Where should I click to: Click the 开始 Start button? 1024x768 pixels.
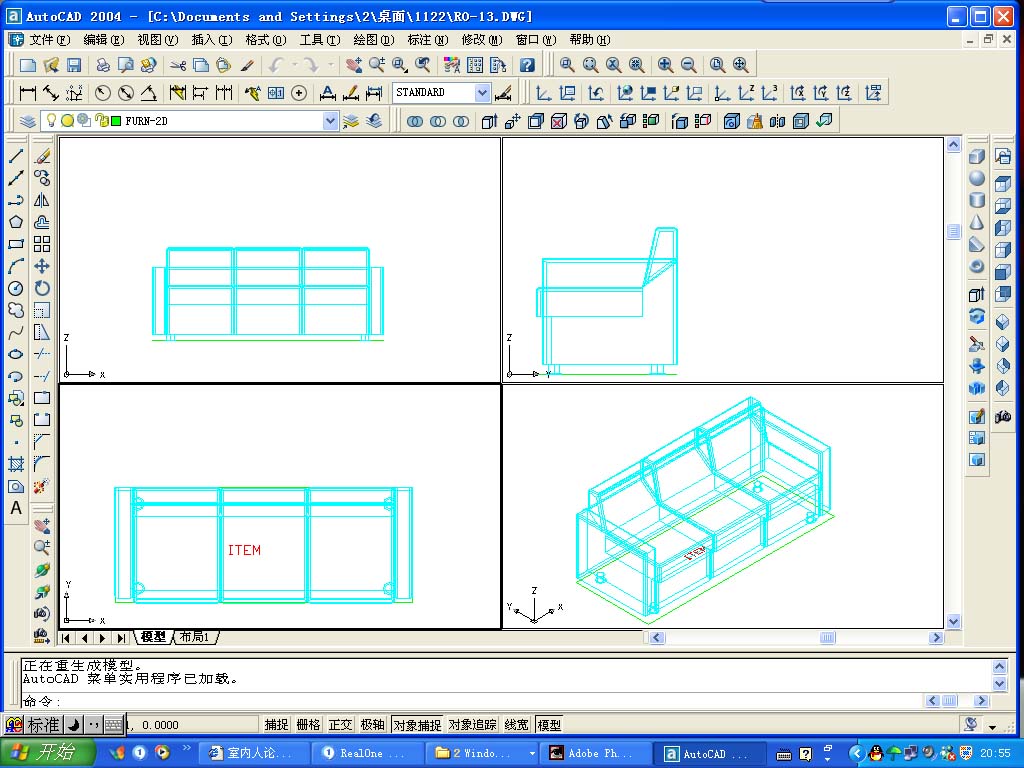coord(48,753)
